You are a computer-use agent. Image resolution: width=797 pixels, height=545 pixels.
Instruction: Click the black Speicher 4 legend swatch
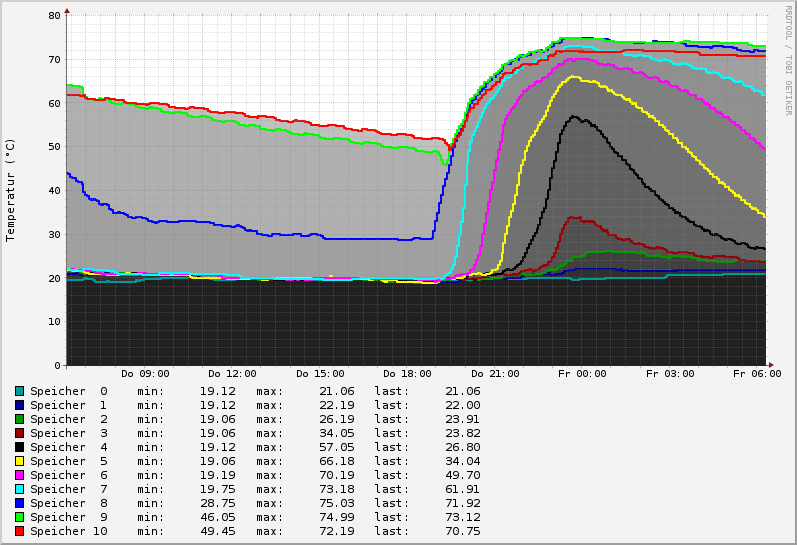click(19, 447)
